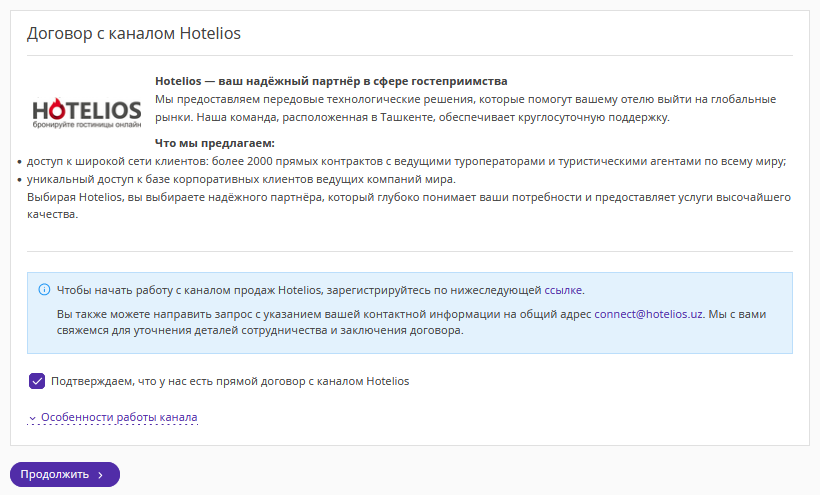The height and width of the screenshot is (495, 820).
Task: Click the connect@hotelios.uz email link
Action: (648, 314)
